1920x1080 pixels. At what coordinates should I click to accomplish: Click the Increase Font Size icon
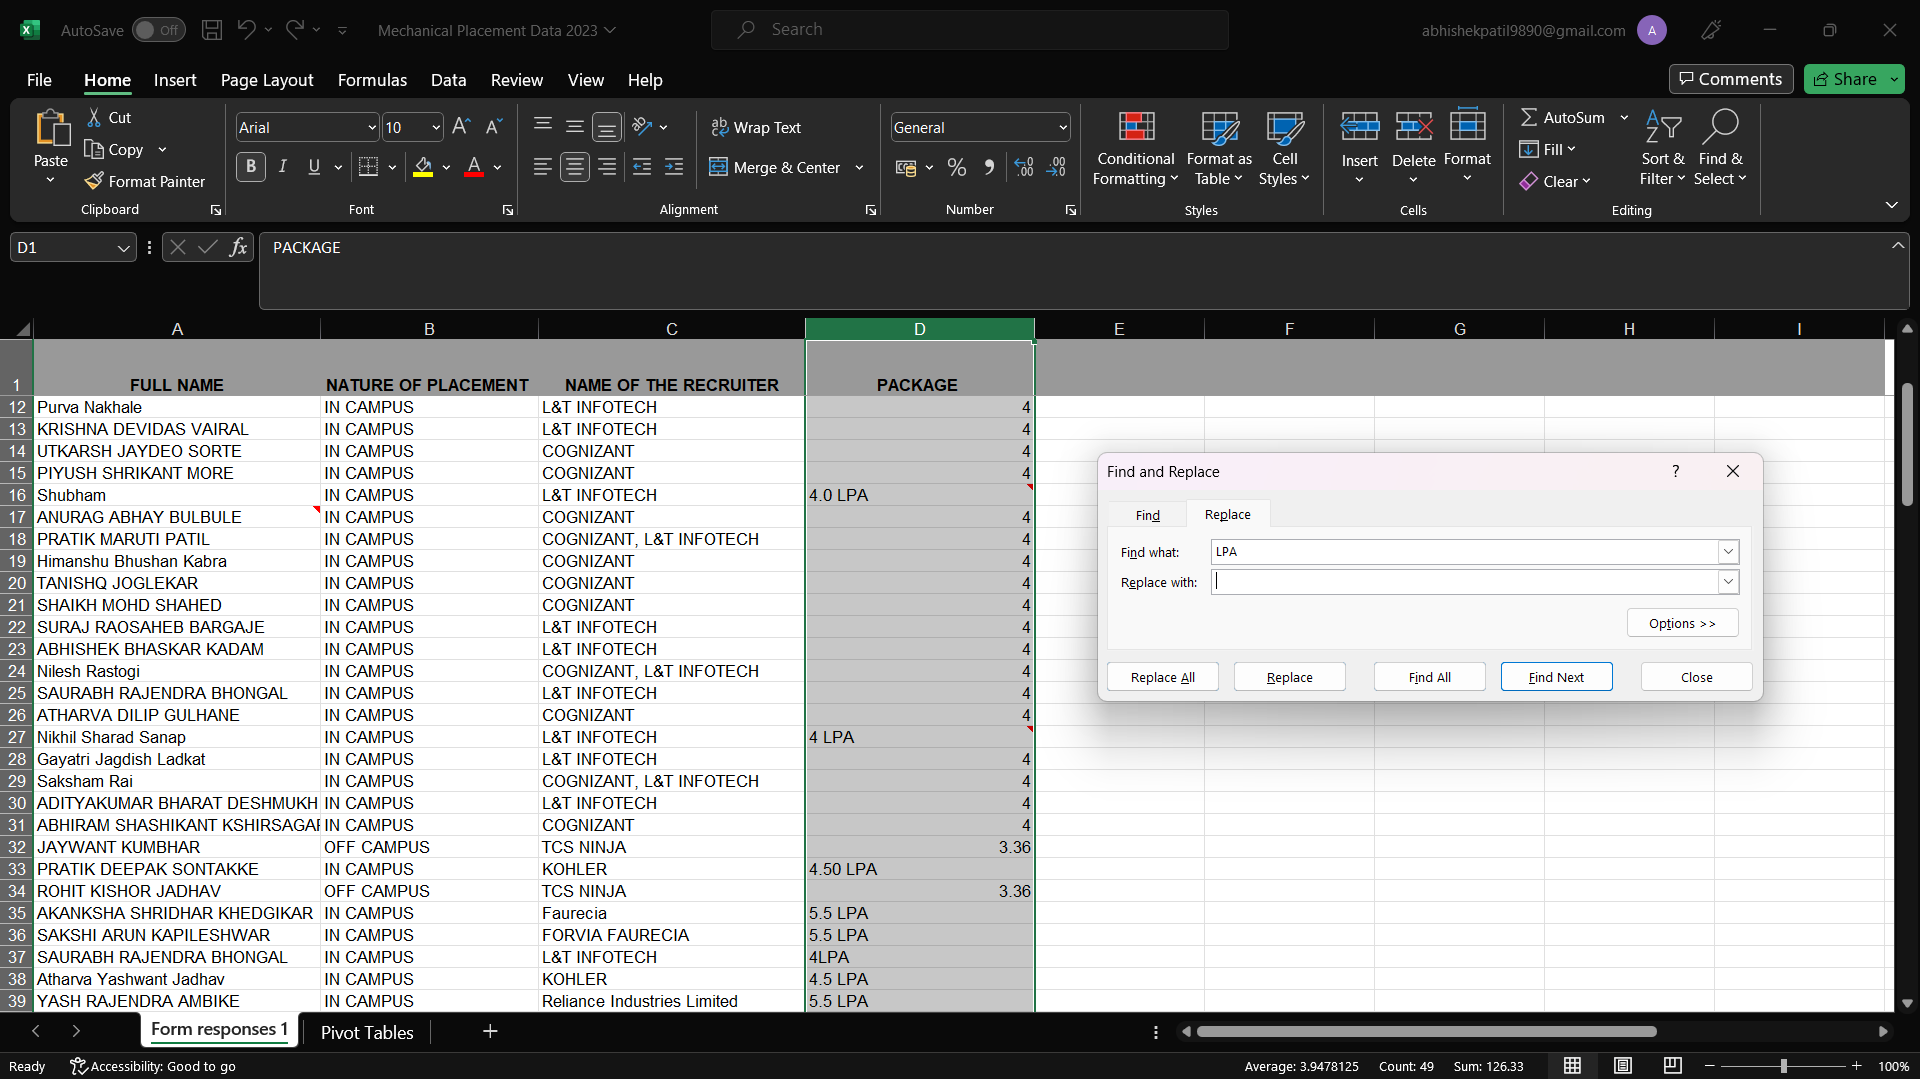click(x=461, y=127)
